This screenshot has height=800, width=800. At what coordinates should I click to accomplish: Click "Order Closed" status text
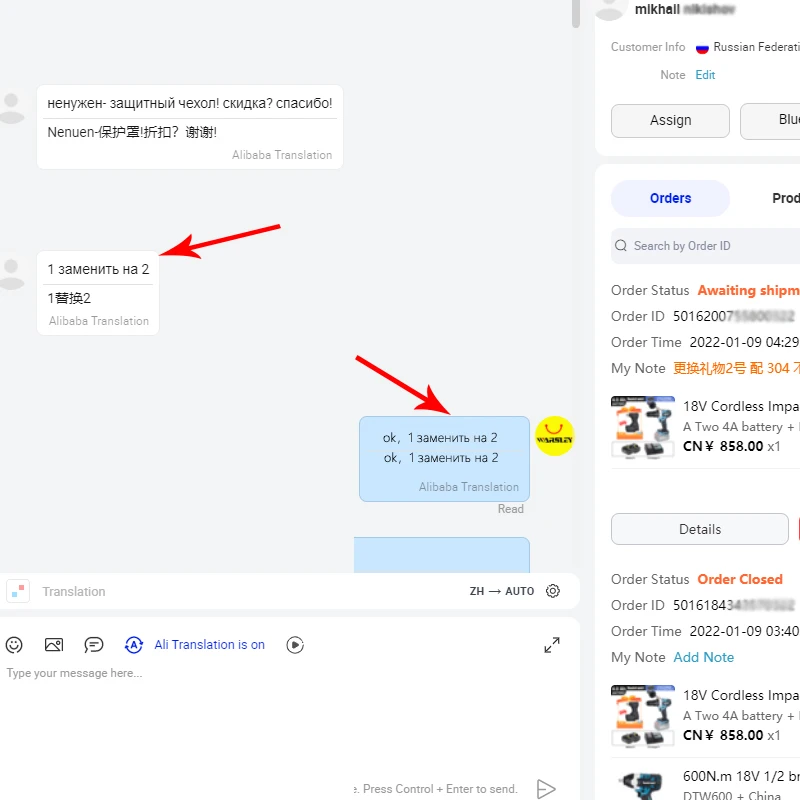coord(740,580)
